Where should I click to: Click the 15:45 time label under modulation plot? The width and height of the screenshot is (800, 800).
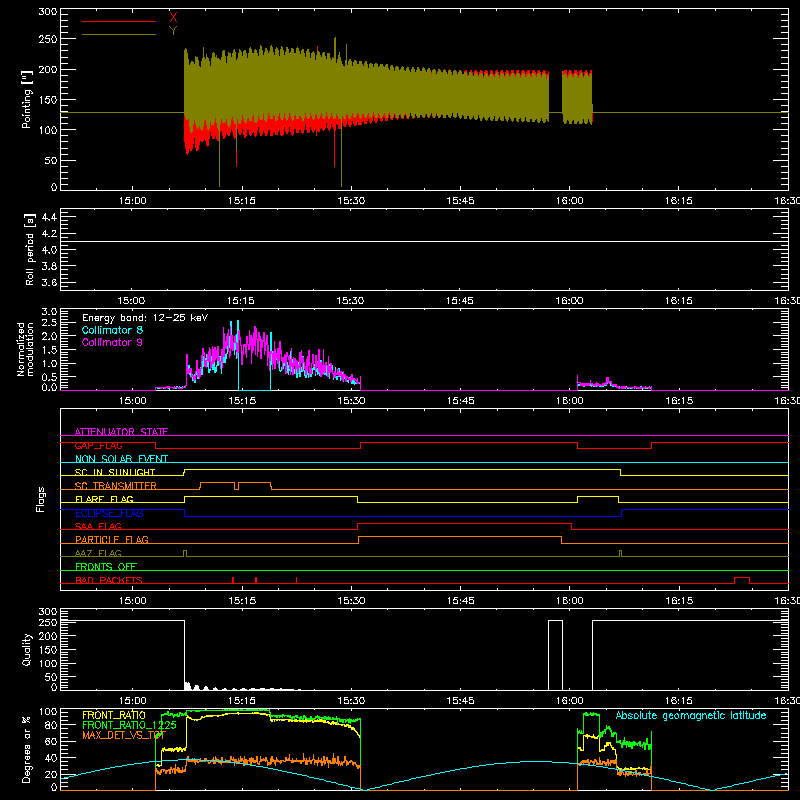point(460,401)
